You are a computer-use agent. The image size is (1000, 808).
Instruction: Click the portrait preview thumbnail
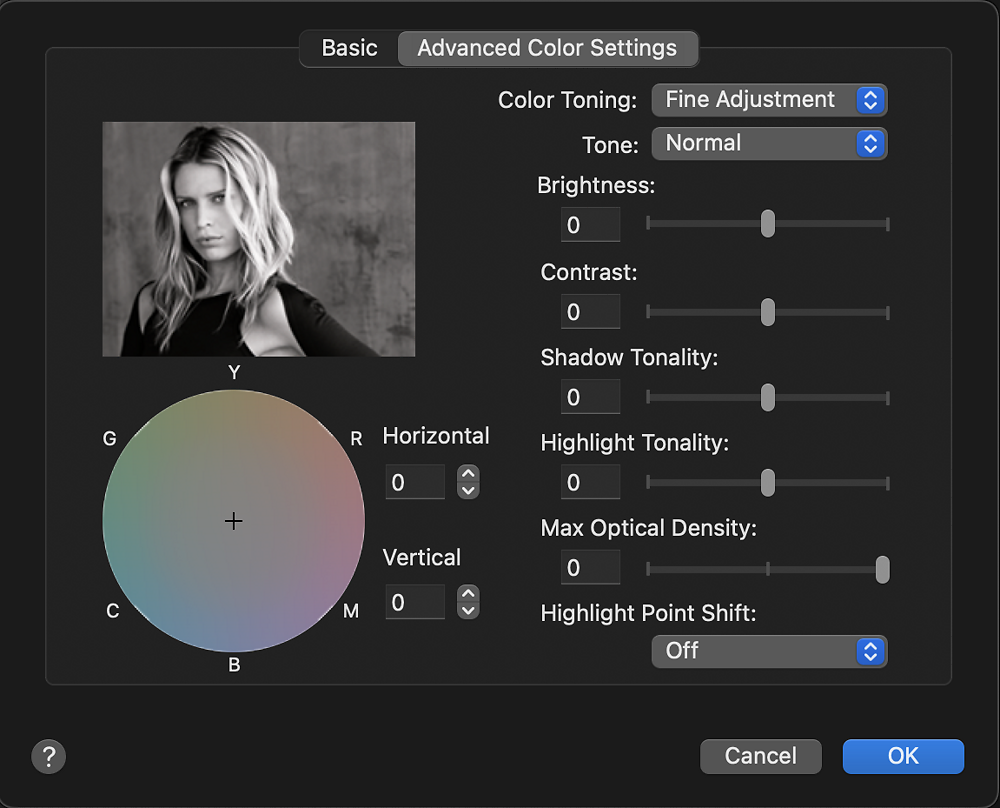[x=258, y=238]
